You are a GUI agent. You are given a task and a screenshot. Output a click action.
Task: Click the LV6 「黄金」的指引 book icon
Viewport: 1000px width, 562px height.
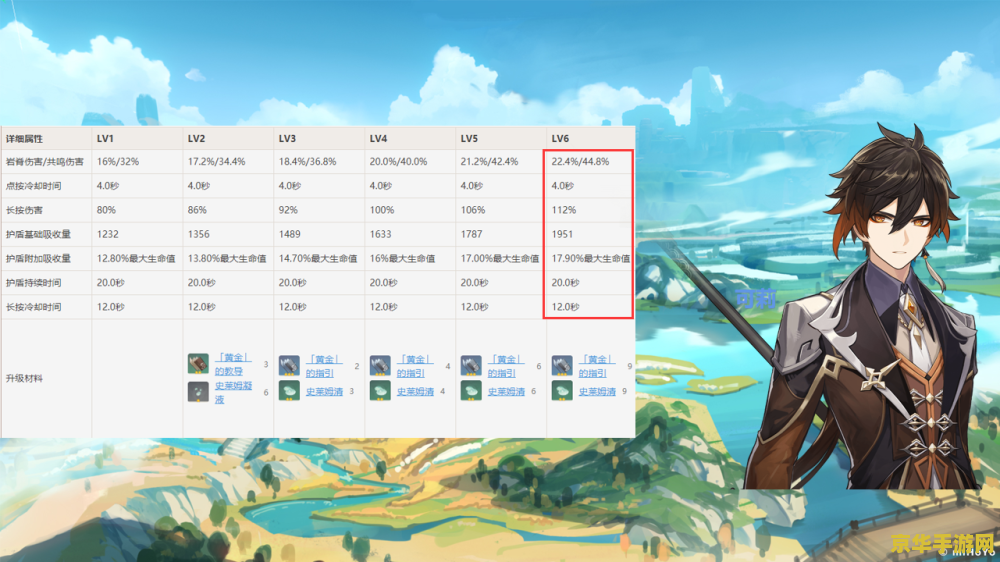[562, 366]
